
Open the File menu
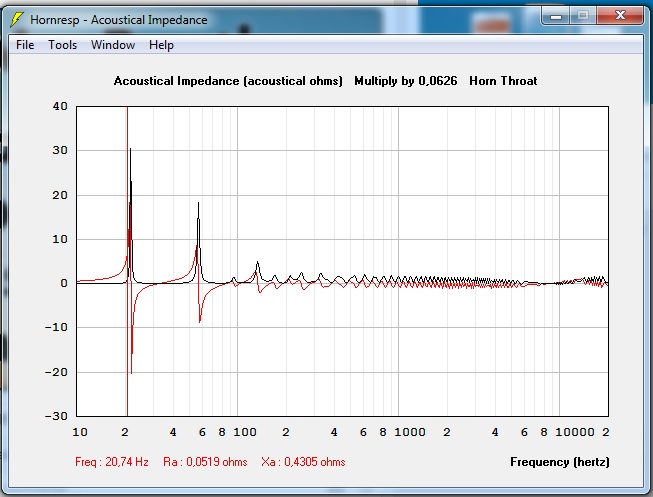(x=25, y=45)
